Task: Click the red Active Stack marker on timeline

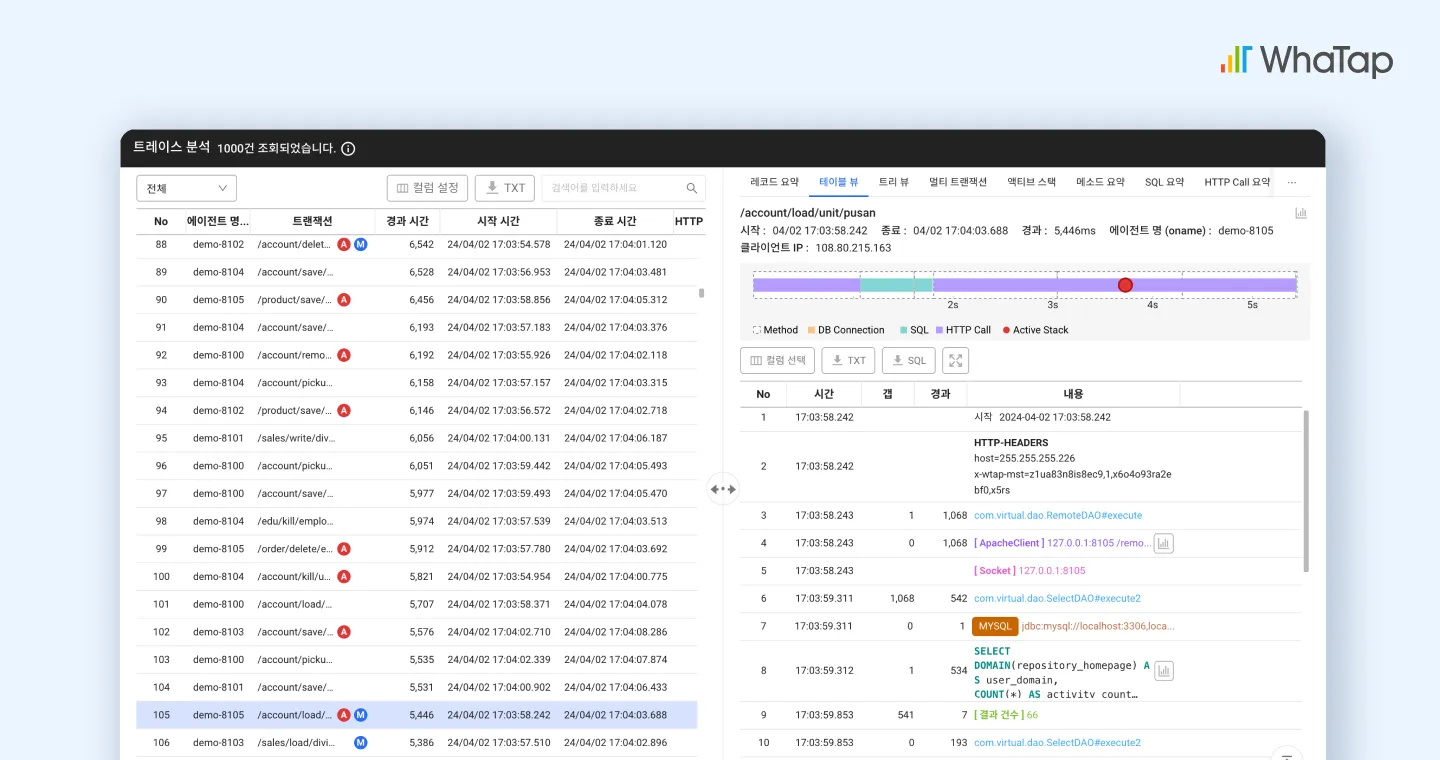Action: pos(1125,285)
